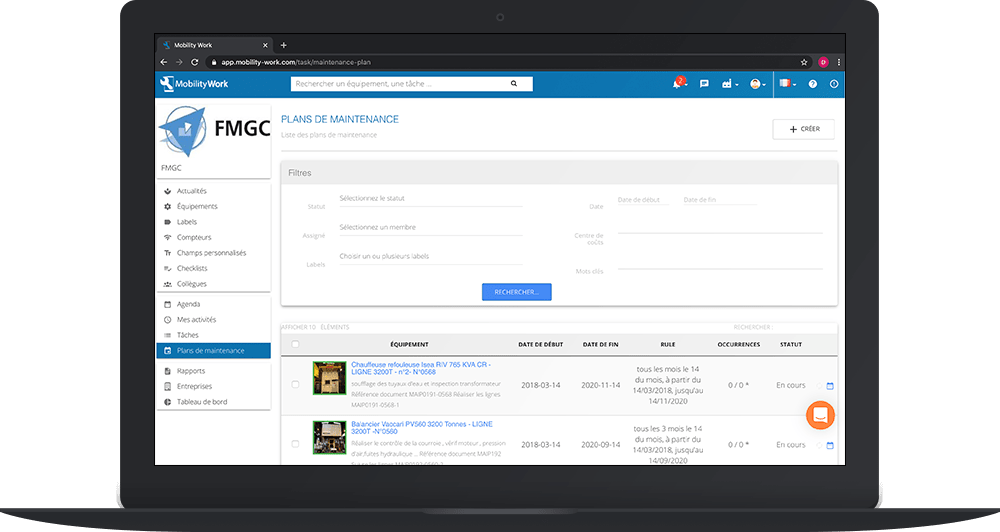Screen dimensions: 1000x532
Task: Open a new browser tab
Action: 284,45
